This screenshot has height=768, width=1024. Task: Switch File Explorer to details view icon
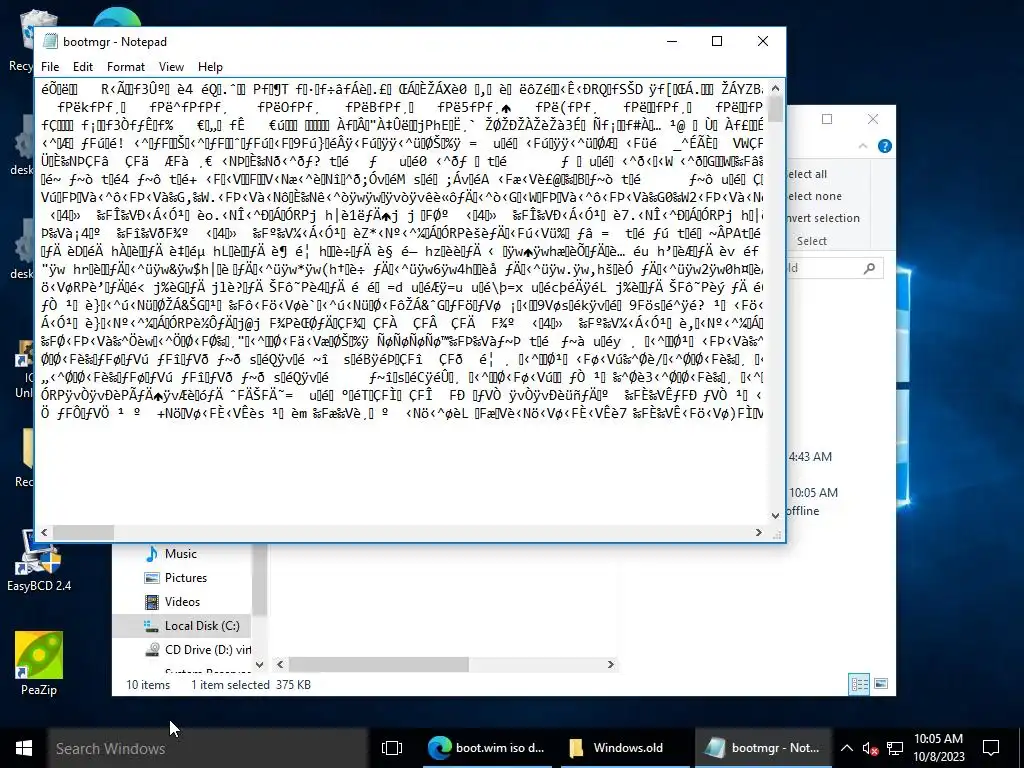(859, 684)
